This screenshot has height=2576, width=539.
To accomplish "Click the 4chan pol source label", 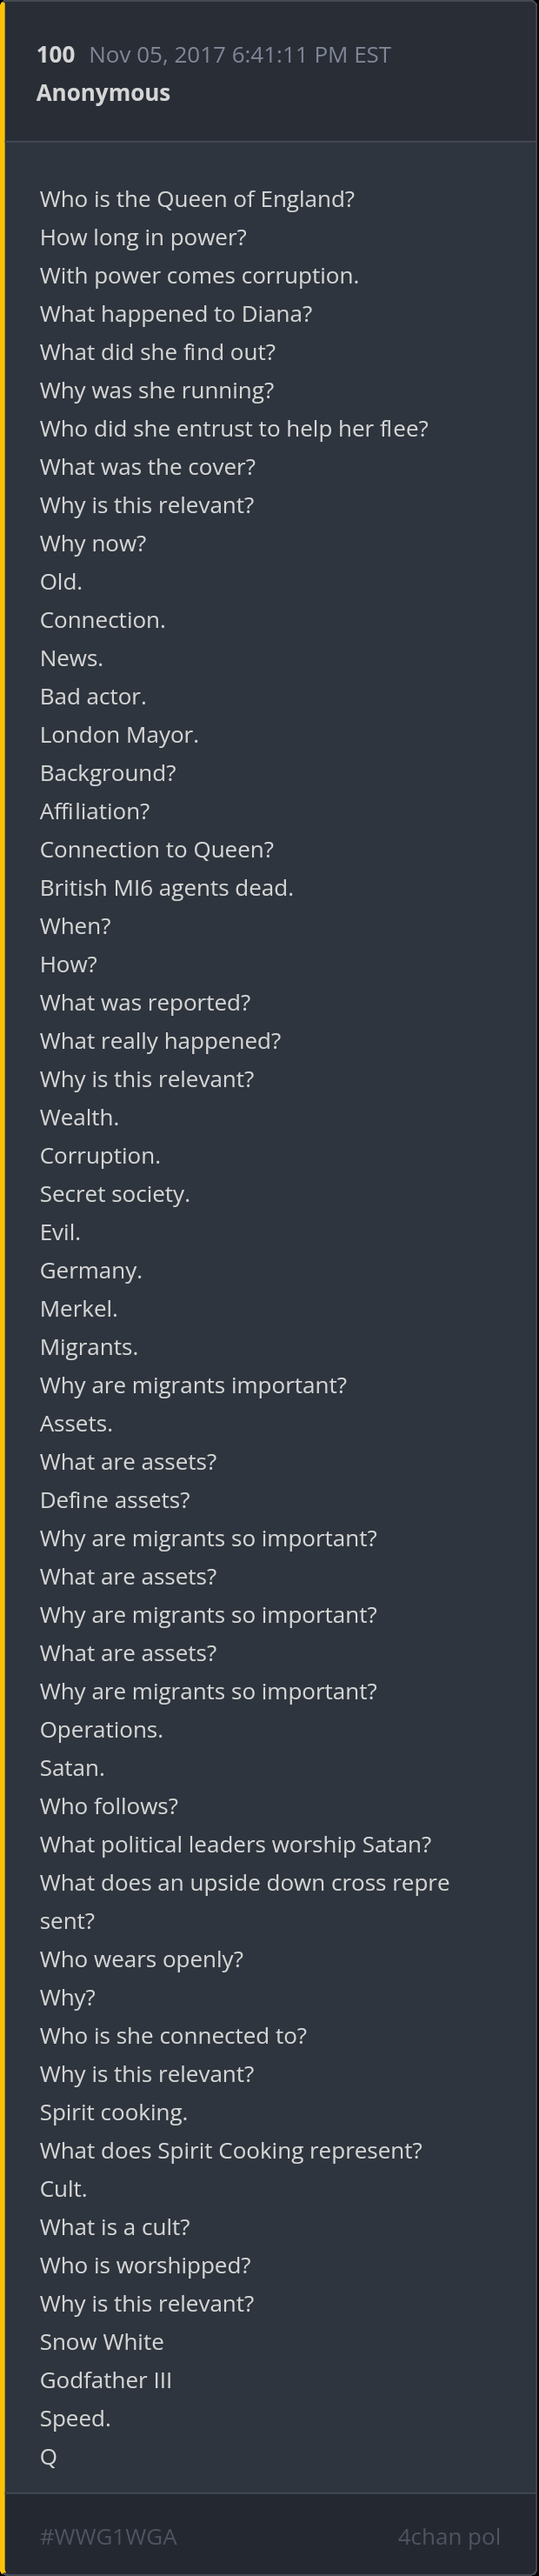I will point(448,2536).
